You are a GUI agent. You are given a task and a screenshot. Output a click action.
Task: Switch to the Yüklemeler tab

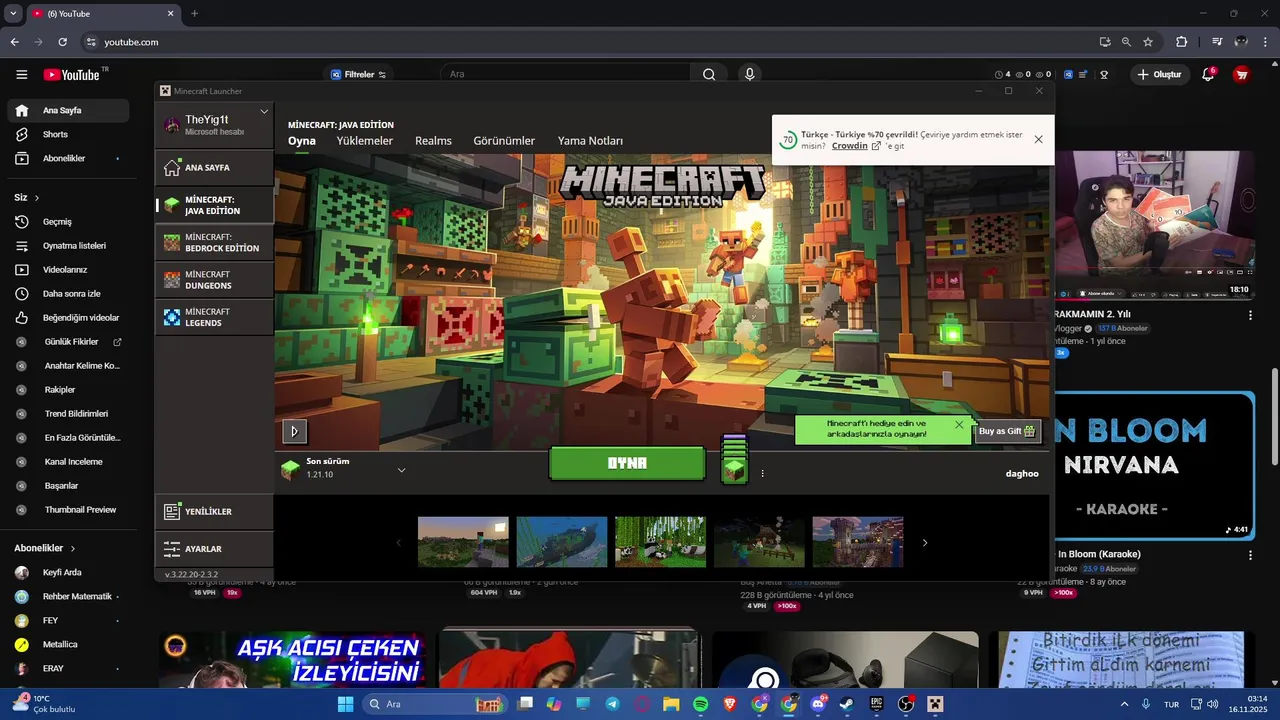coord(365,141)
